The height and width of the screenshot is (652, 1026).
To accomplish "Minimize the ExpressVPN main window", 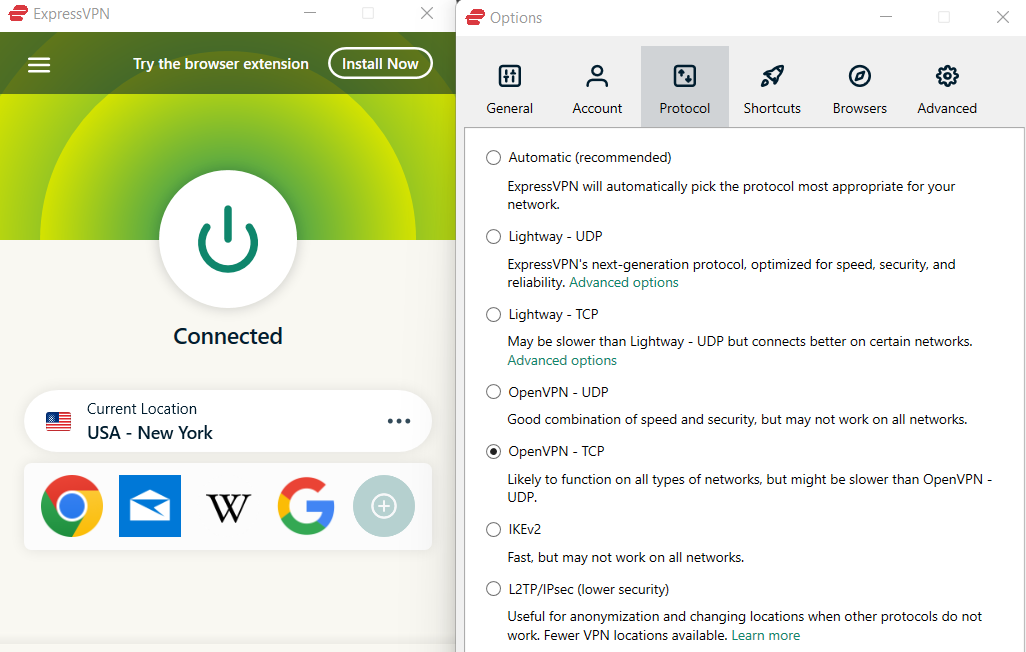I will coord(310,13).
